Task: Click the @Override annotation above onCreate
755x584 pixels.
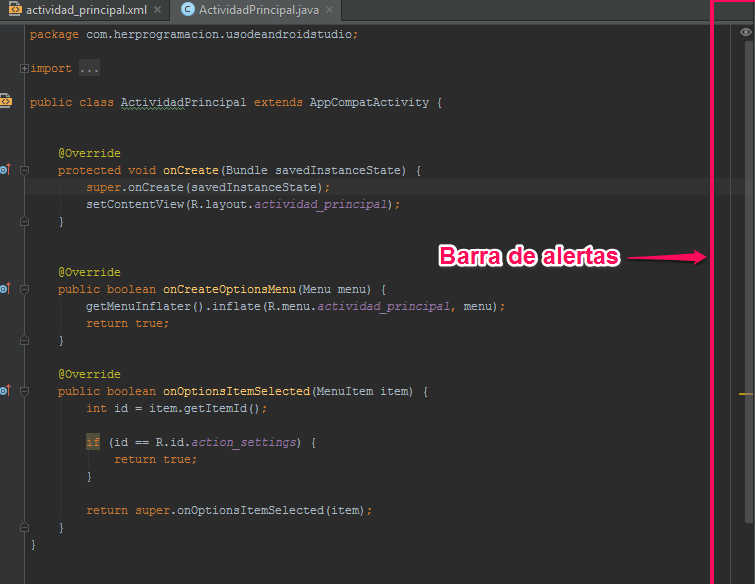Action: coord(89,153)
